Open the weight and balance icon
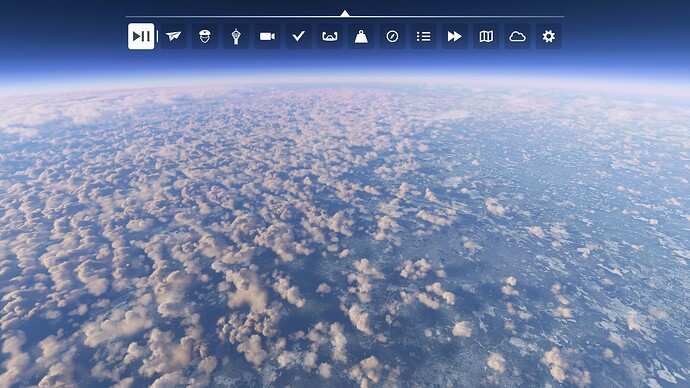This screenshot has width=690, height=388. 361,36
